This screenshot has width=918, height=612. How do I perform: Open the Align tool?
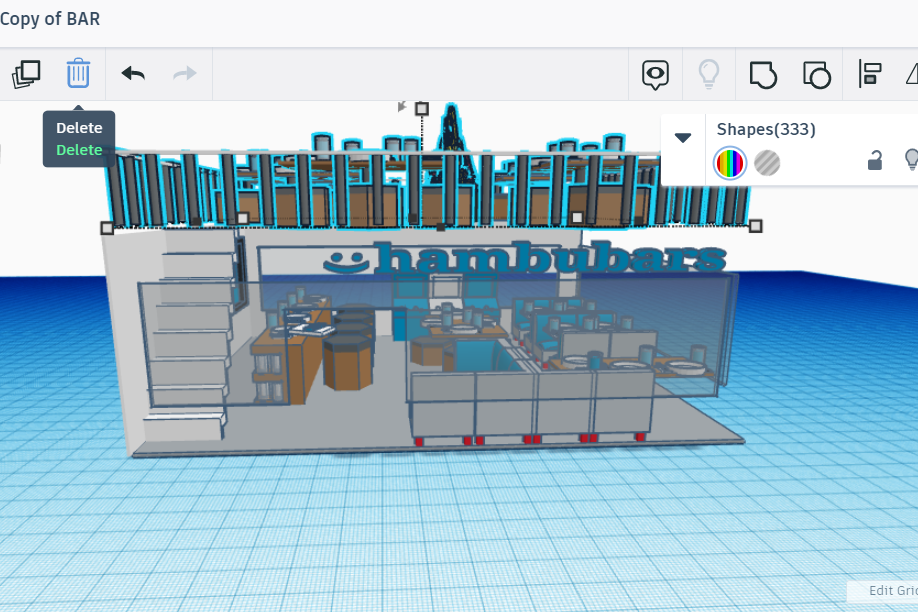point(870,74)
